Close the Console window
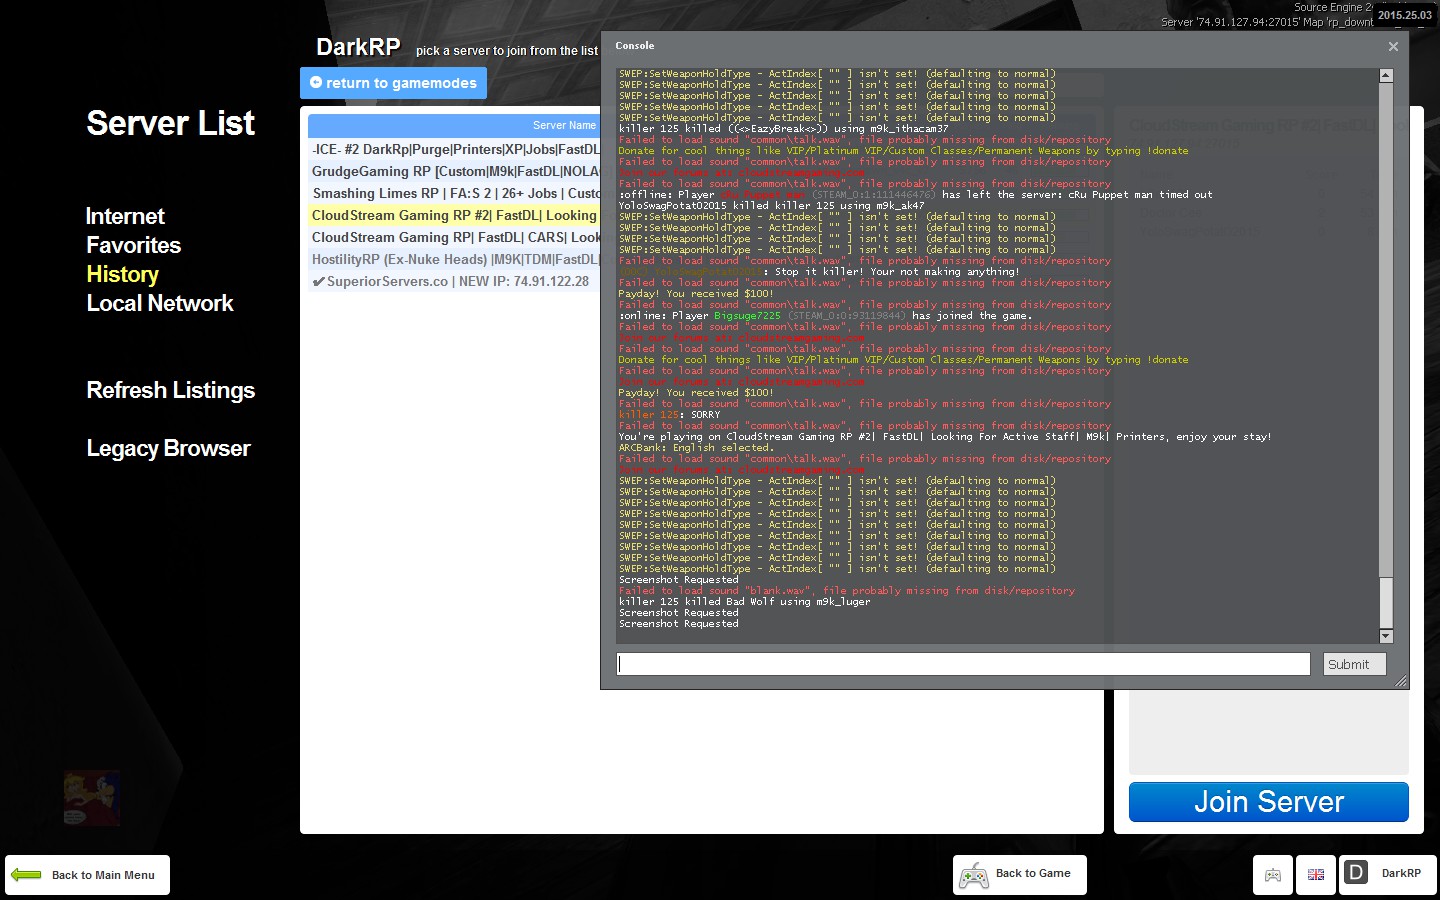Screen dimensions: 1440x900 [1393, 46]
